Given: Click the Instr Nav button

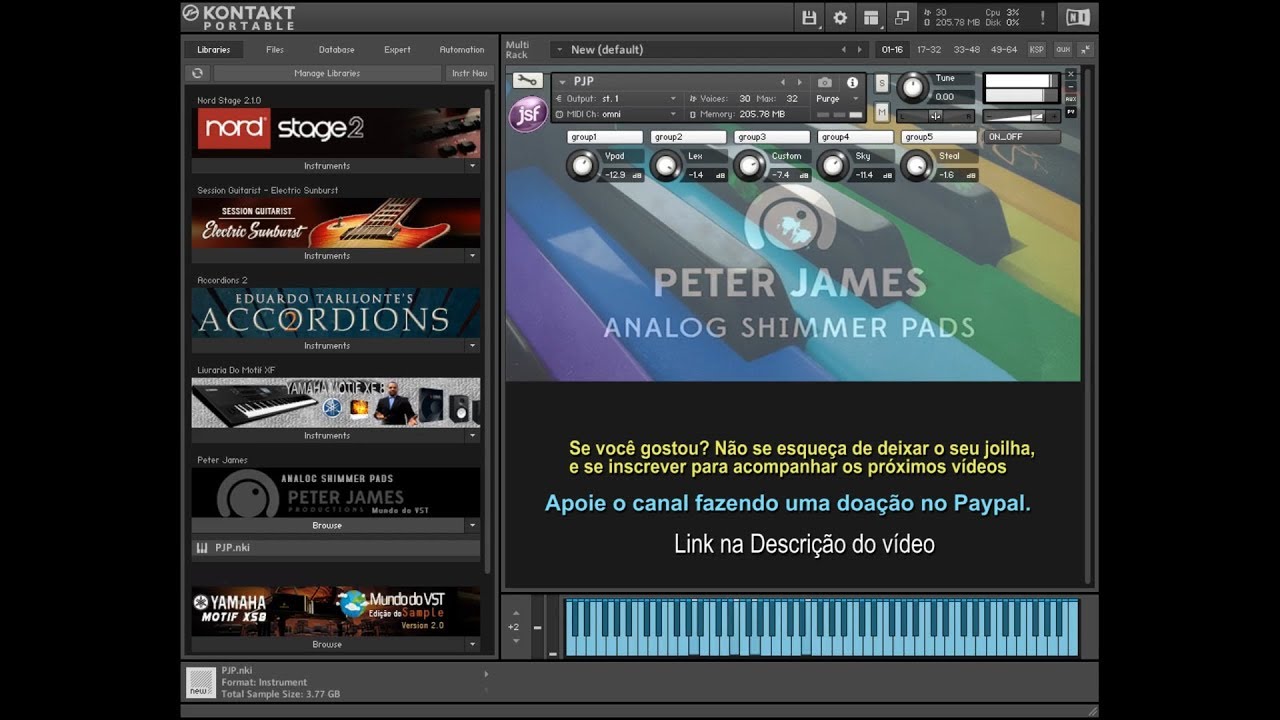Looking at the screenshot, I should click(469, 73).
